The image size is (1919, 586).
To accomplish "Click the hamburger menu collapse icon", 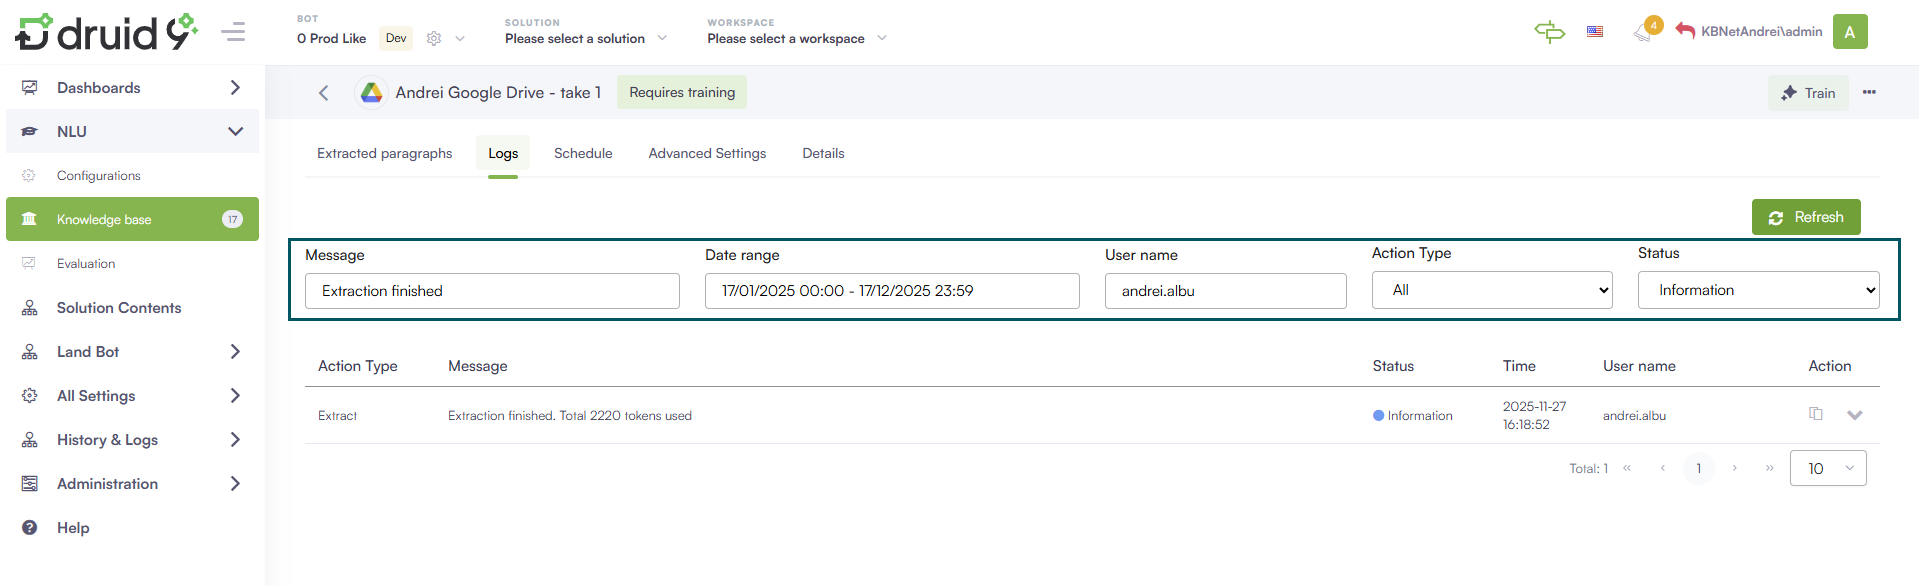I will tap(233, 32).
